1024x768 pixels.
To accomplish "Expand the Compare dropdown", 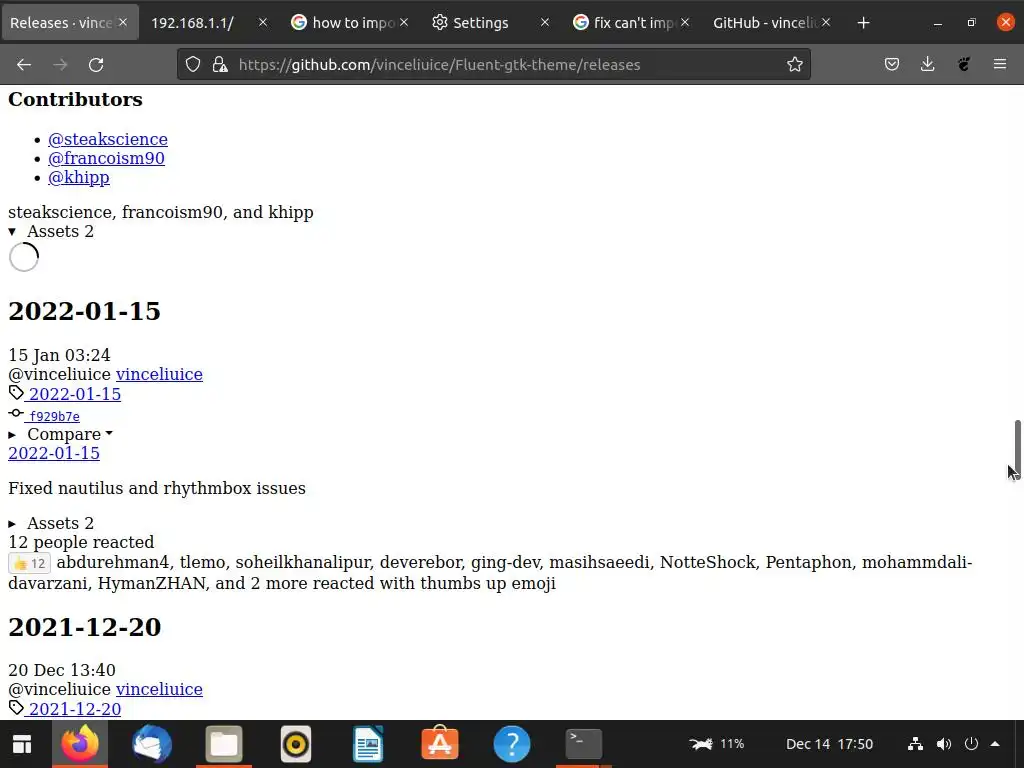I will (61, 434).
